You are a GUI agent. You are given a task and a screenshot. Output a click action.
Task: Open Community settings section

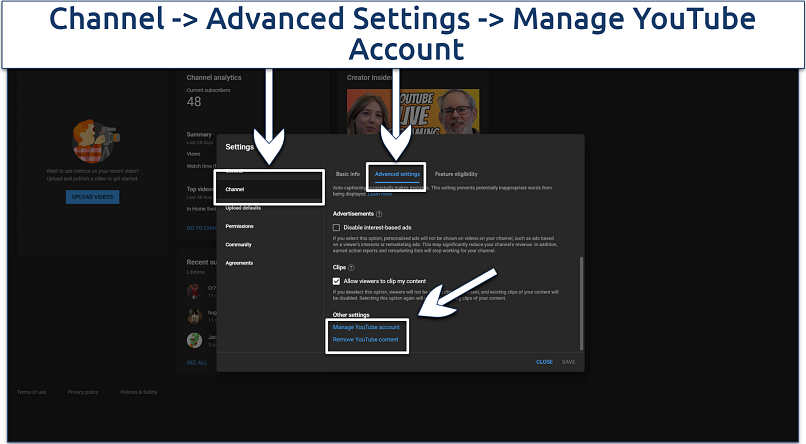click(239, 245)
